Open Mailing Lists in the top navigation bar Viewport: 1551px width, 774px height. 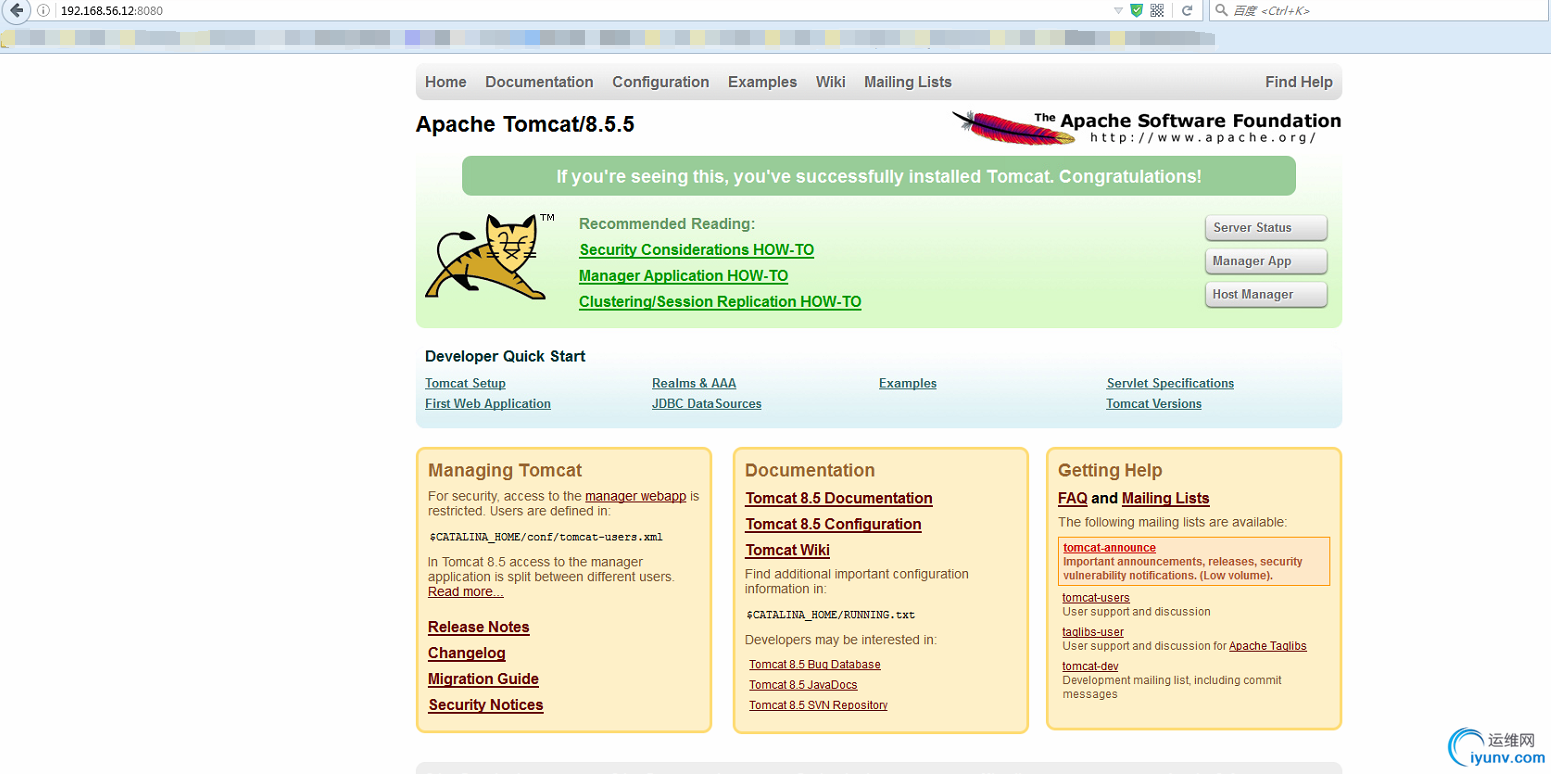point(908,82)
